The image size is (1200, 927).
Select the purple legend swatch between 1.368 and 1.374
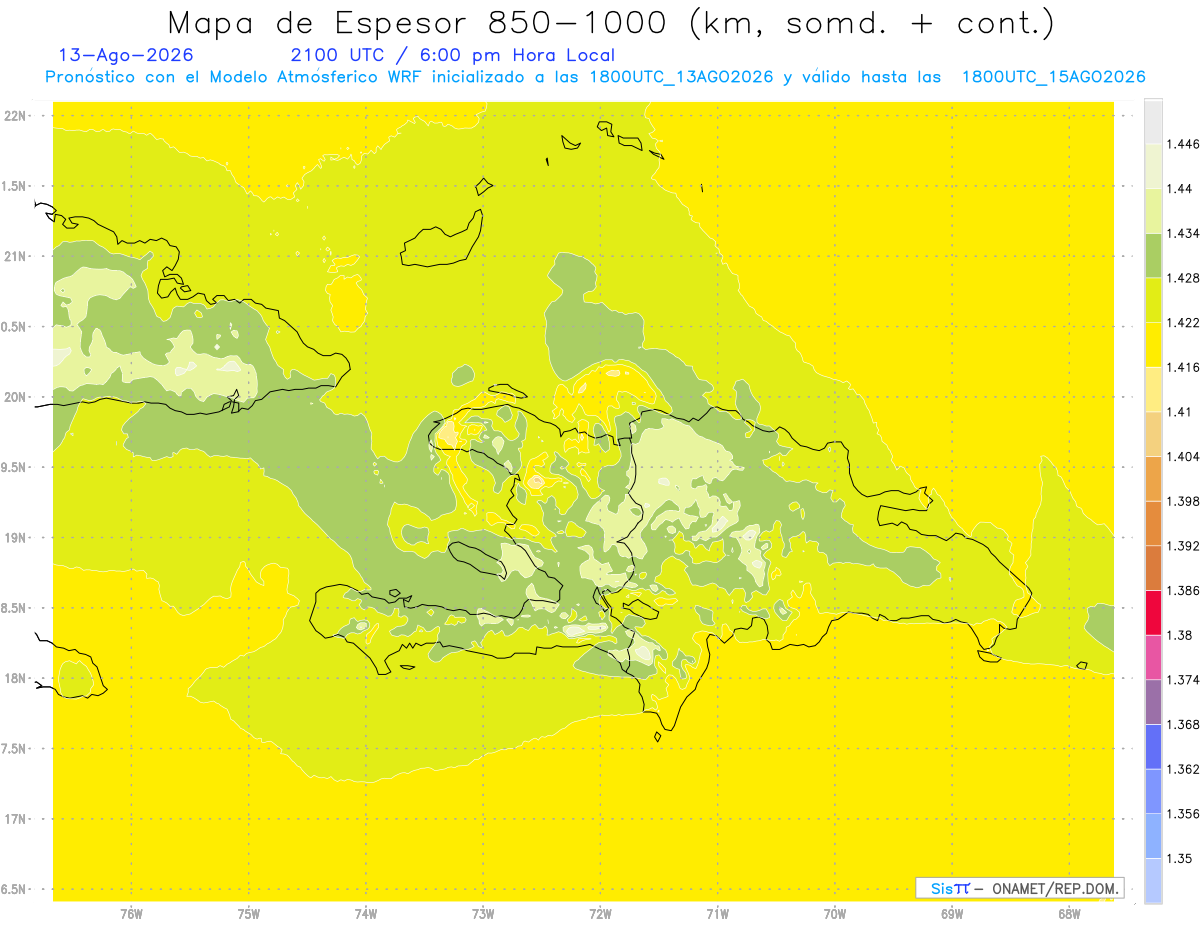point(1153,702)
